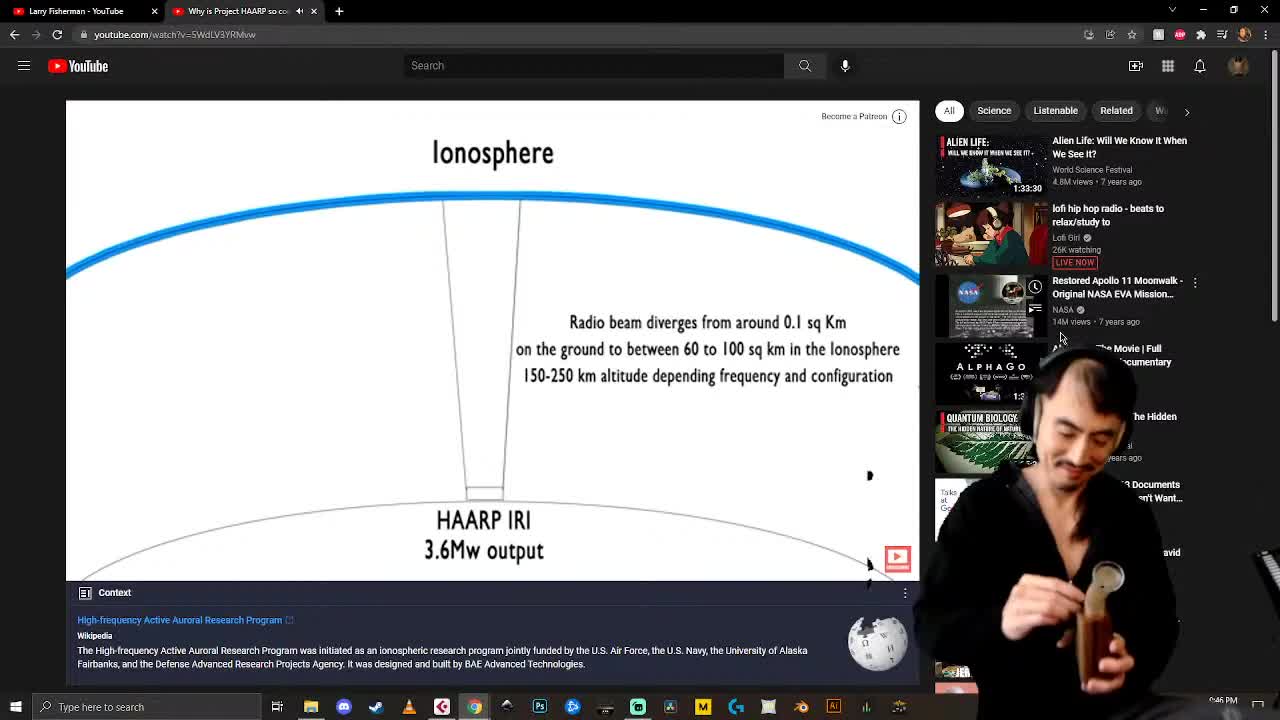1280x720 pixels.
Task: Click the video info card icon
Action: (x=899, y=117)
